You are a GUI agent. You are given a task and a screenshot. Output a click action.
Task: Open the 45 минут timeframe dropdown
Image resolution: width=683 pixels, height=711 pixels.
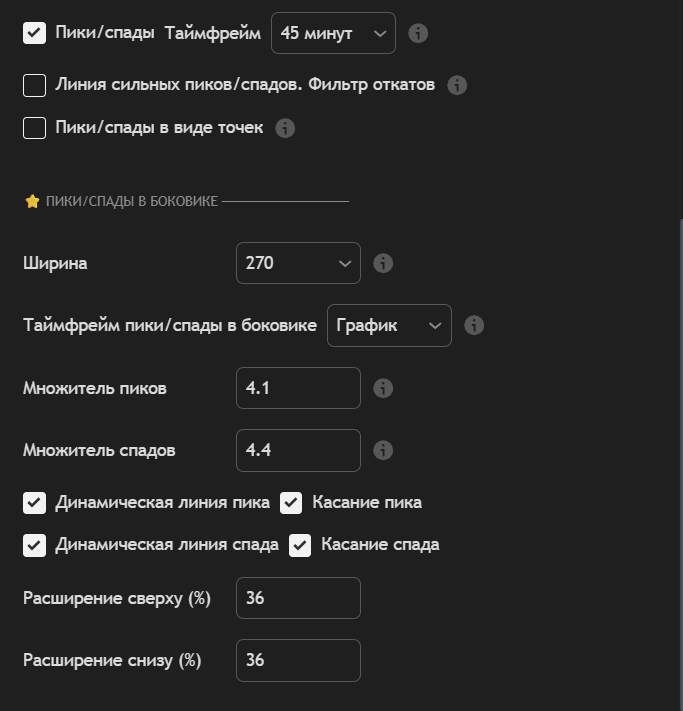(333, 33)
